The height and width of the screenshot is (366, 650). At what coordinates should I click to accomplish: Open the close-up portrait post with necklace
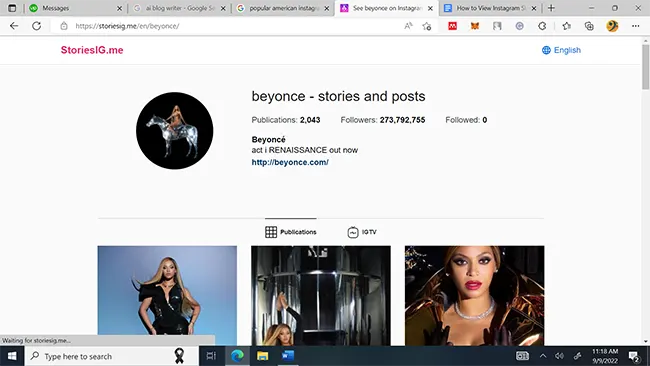coord(474,296)
